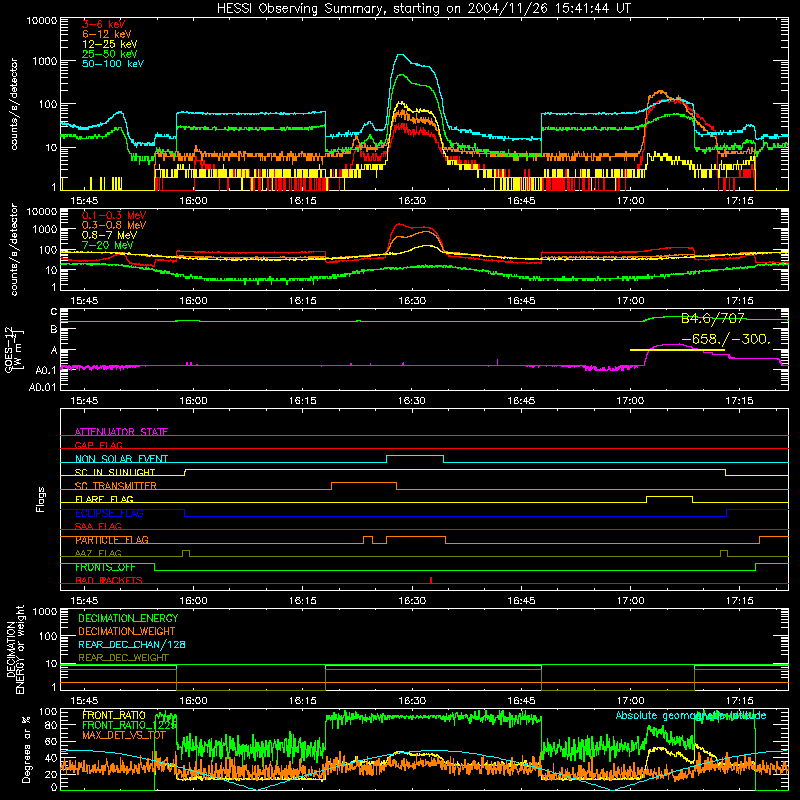Image resolution: width=800 pixels, height=800 pixels.
Task: Click the yellow FRONT_RATIO legend label
Action: (114, 715)
